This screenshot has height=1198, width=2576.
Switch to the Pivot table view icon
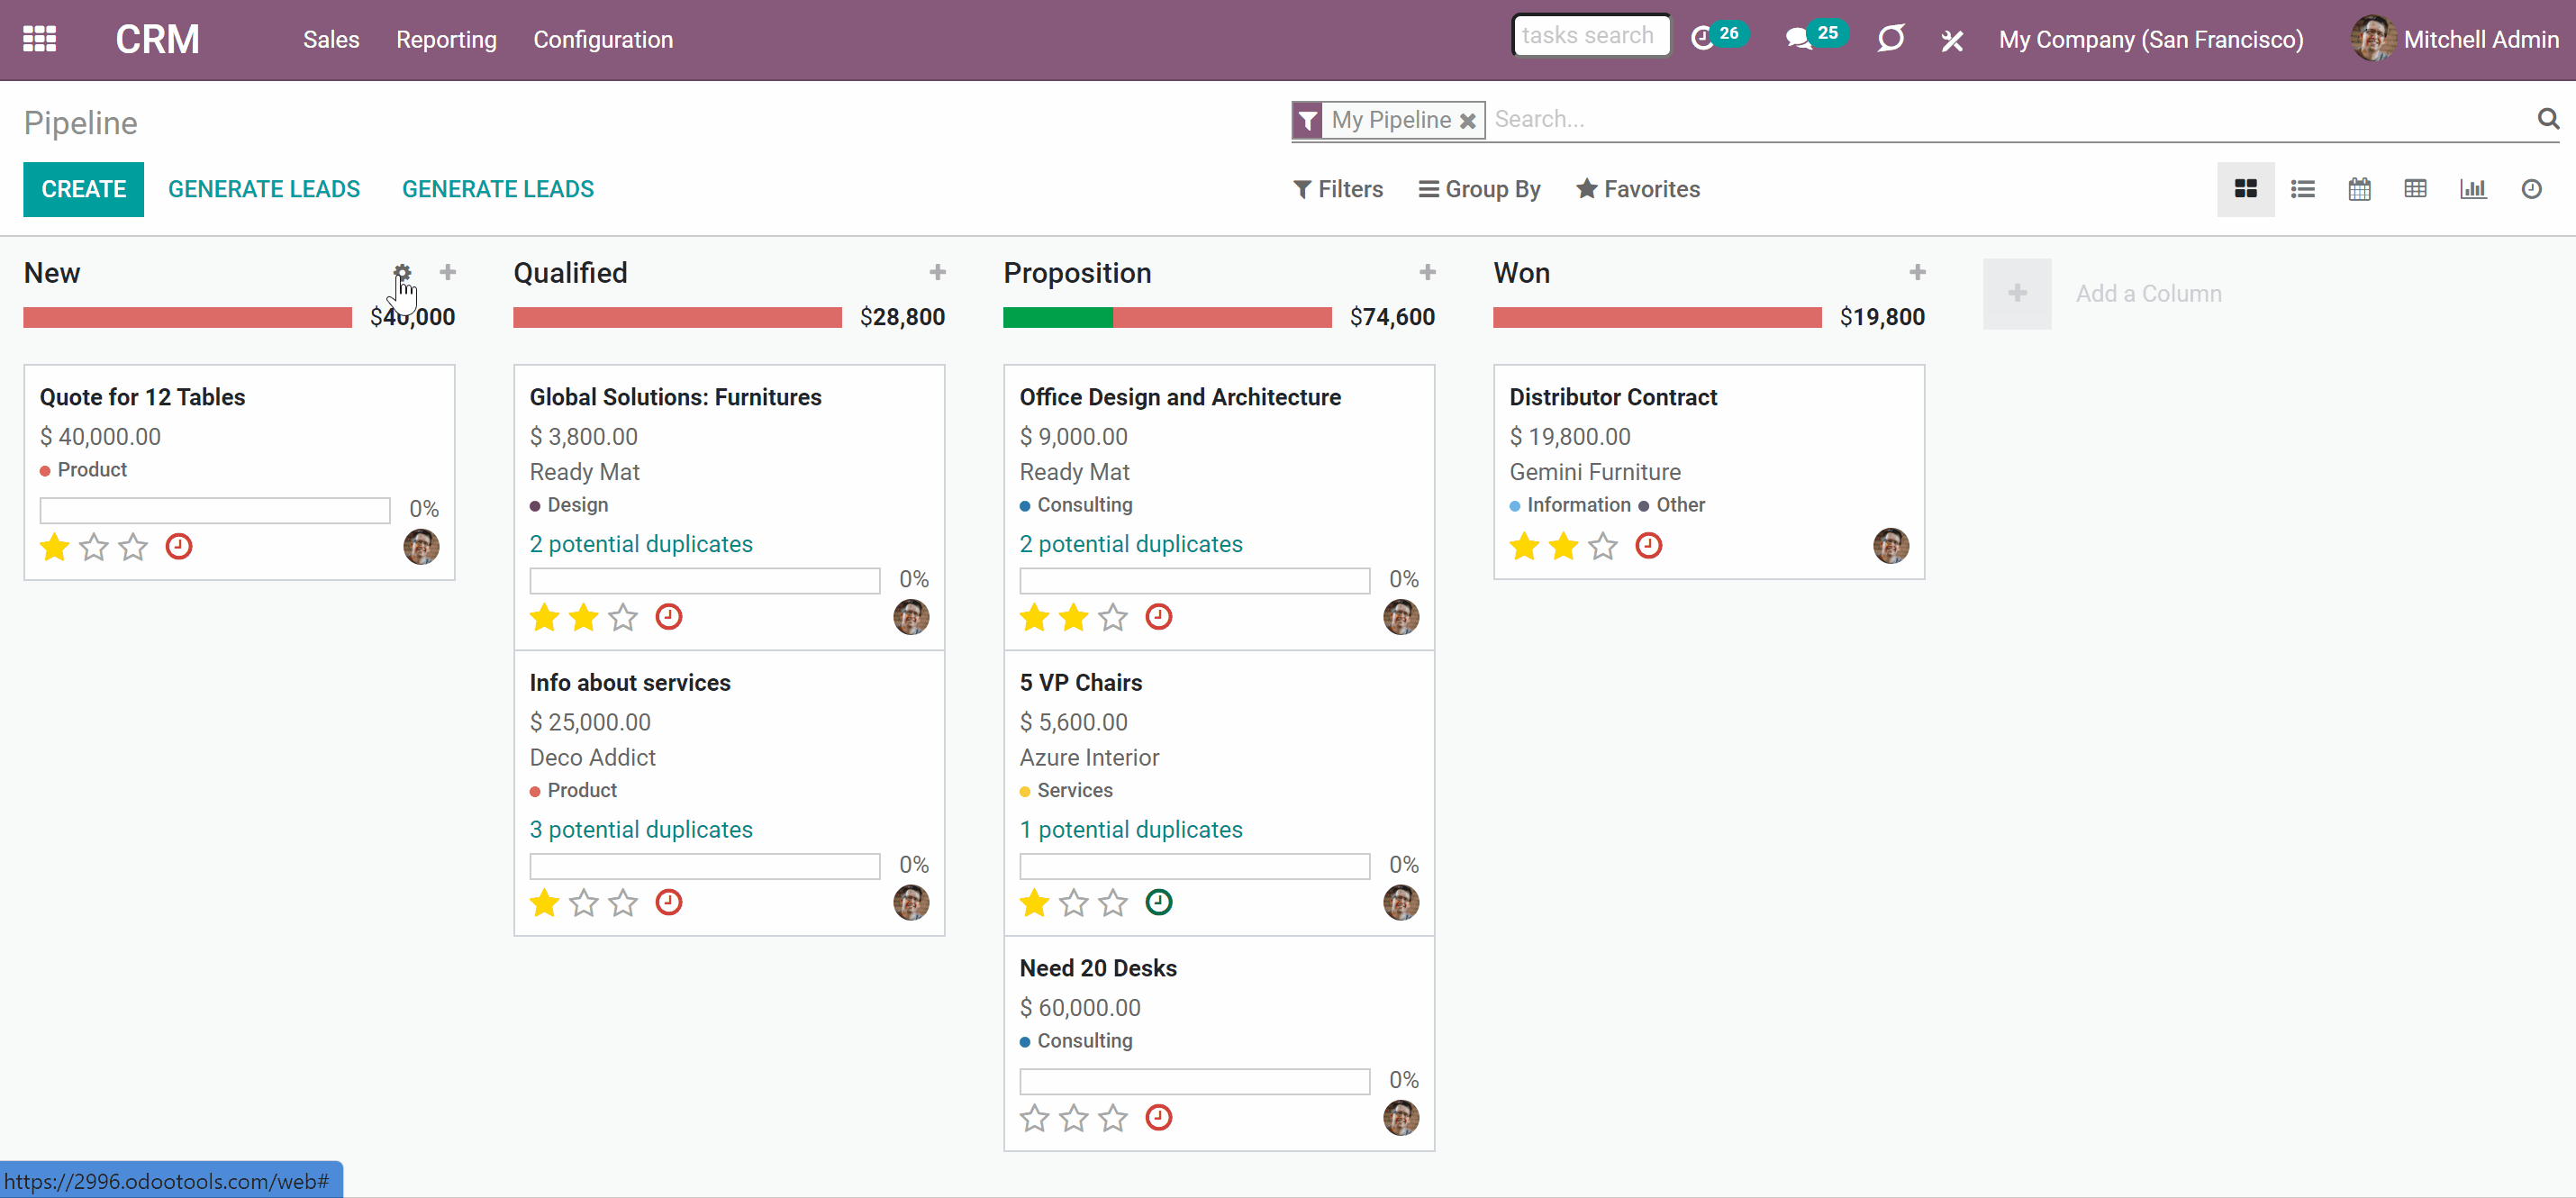click(2415, 189)
